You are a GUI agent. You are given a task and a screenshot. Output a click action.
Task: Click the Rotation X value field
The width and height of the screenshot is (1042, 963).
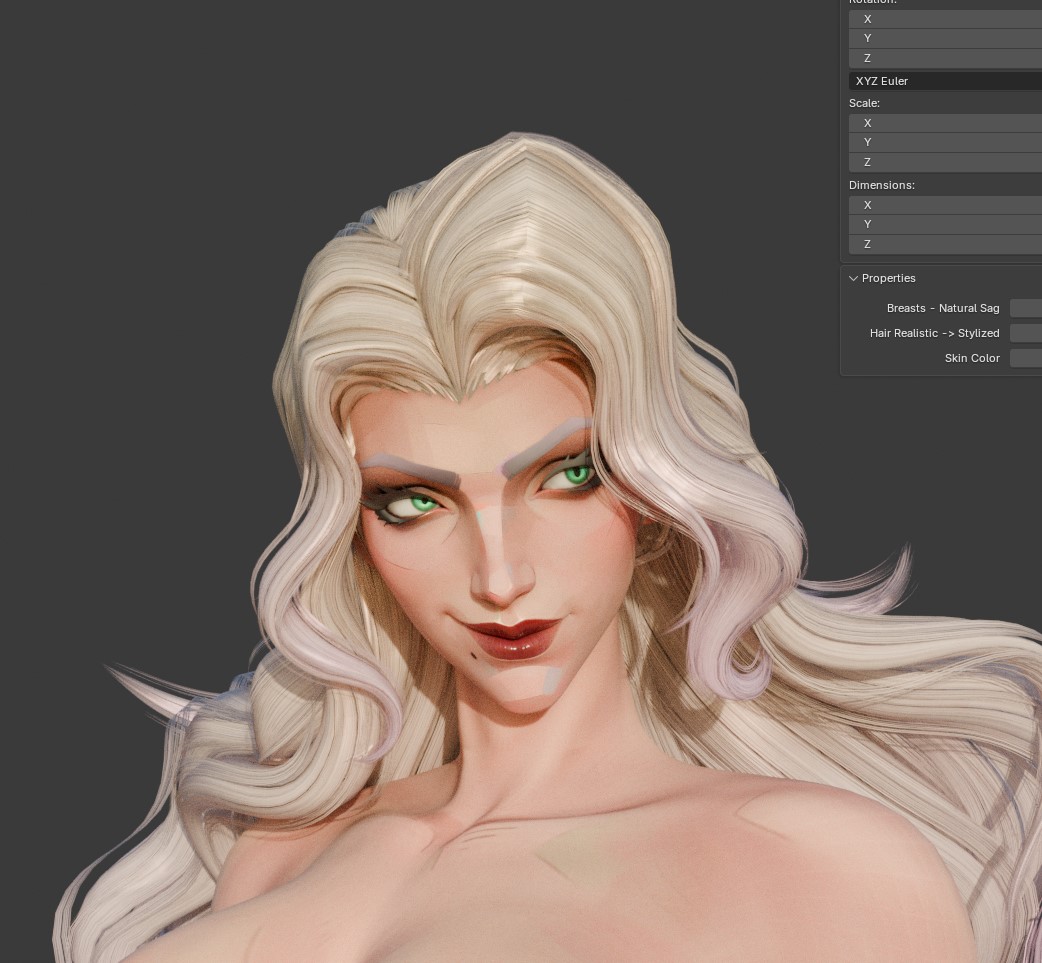945,19
